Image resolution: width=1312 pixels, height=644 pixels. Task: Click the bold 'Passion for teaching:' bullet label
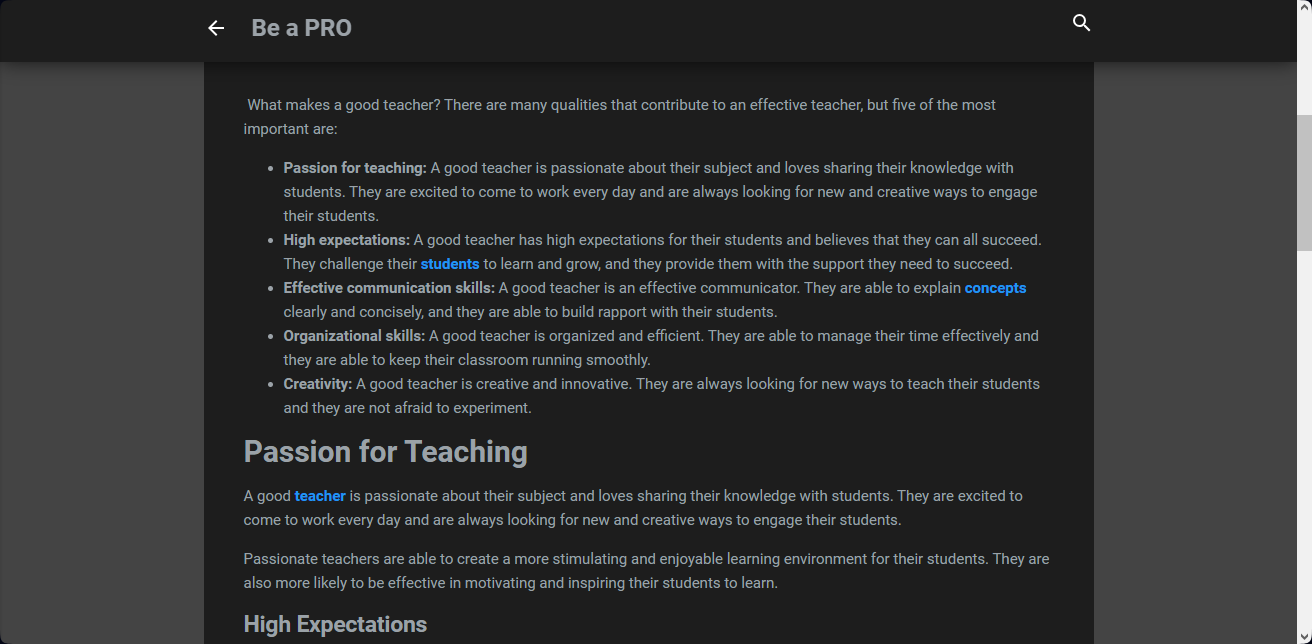[x=355, y=168]
